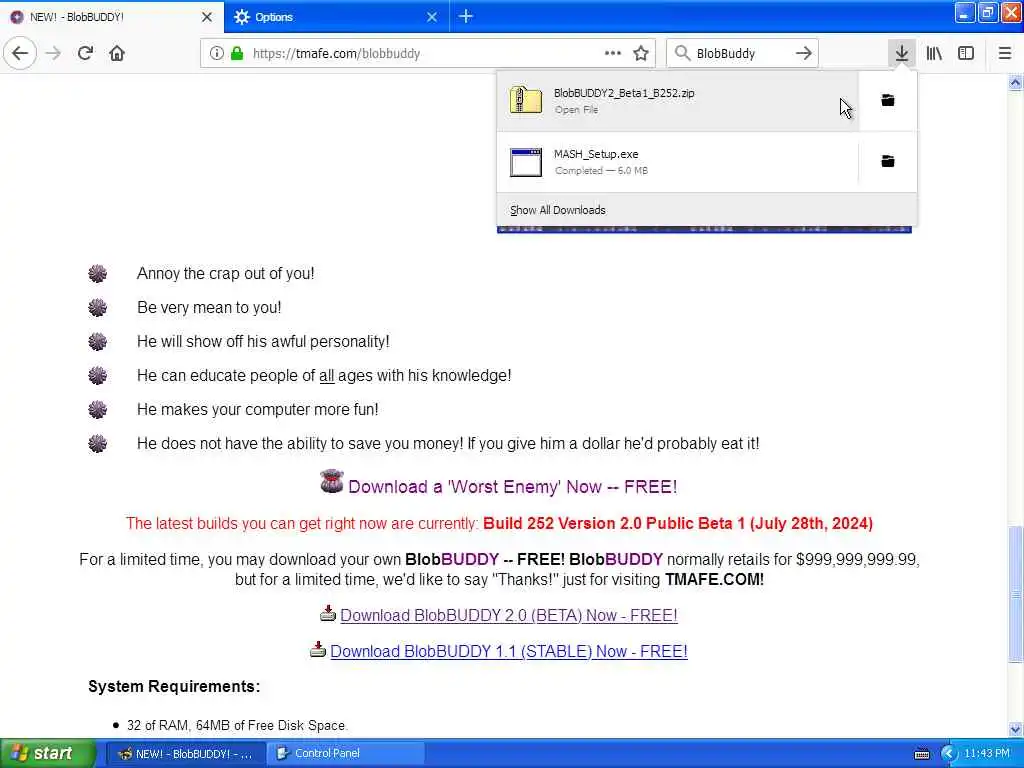This screenshot has width=1024, height=768.
Task: Open Control Panel from taskbar
Action: (346, 754)
